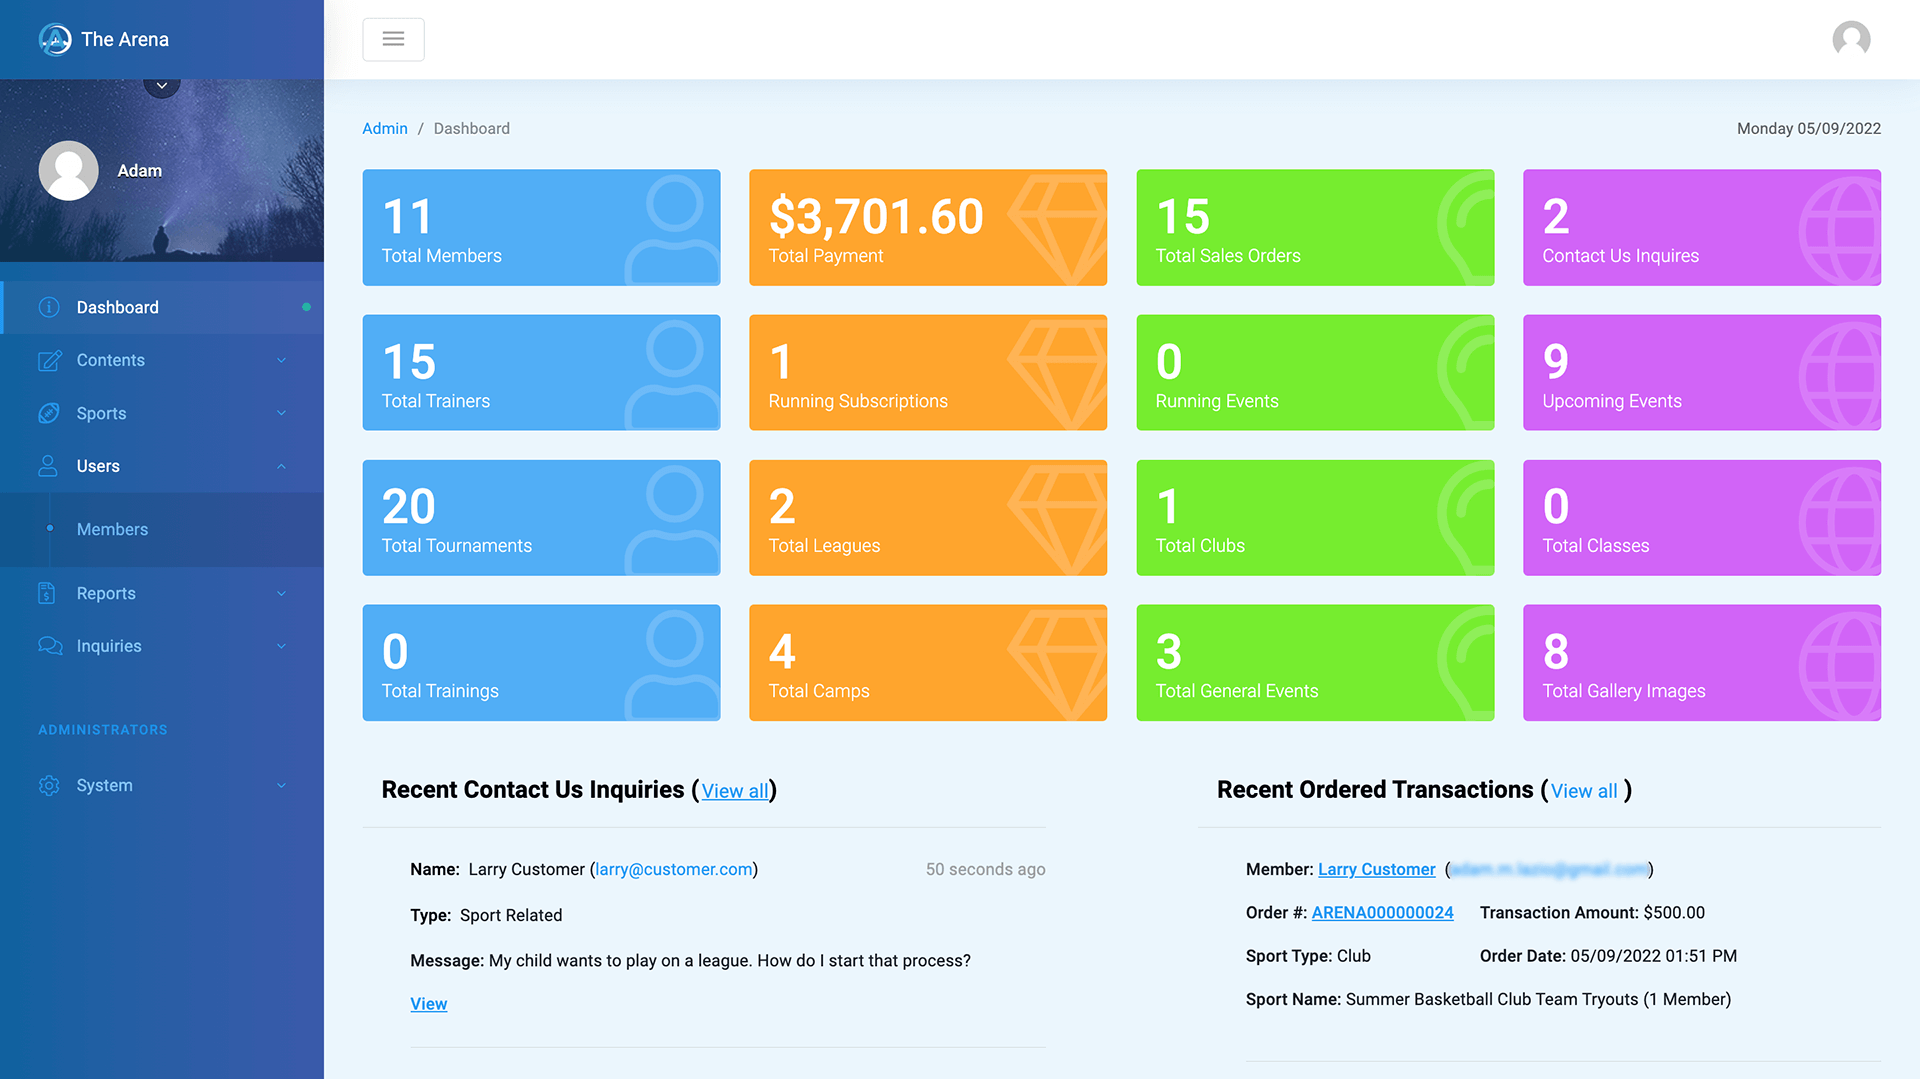Click the Total Members label

[441, 256]
